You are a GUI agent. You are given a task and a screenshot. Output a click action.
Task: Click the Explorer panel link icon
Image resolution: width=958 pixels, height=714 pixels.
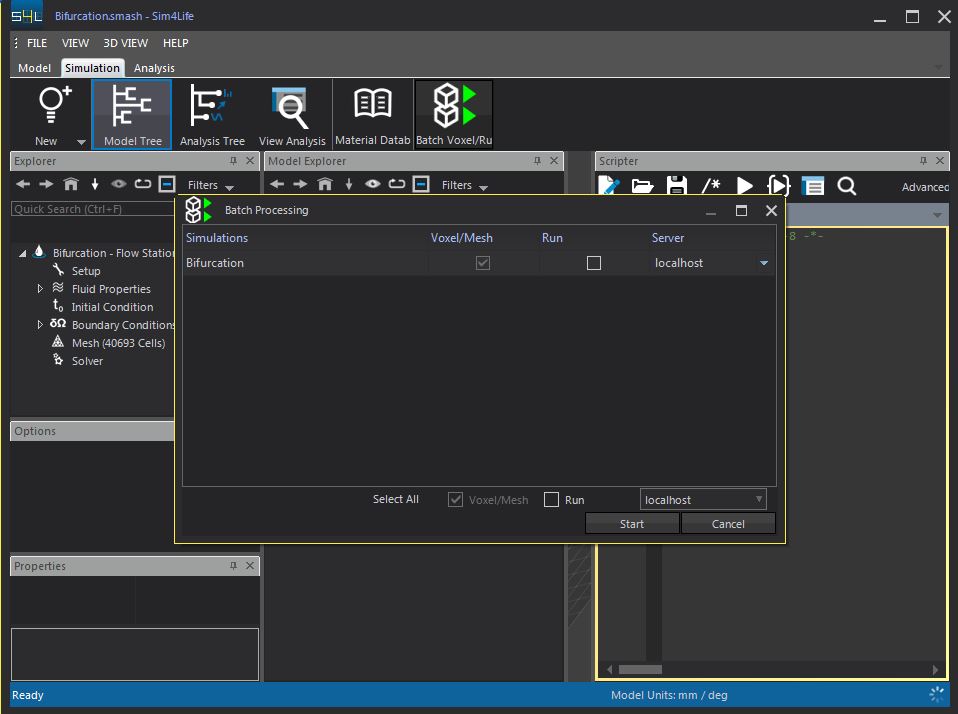tap(142, 184)
